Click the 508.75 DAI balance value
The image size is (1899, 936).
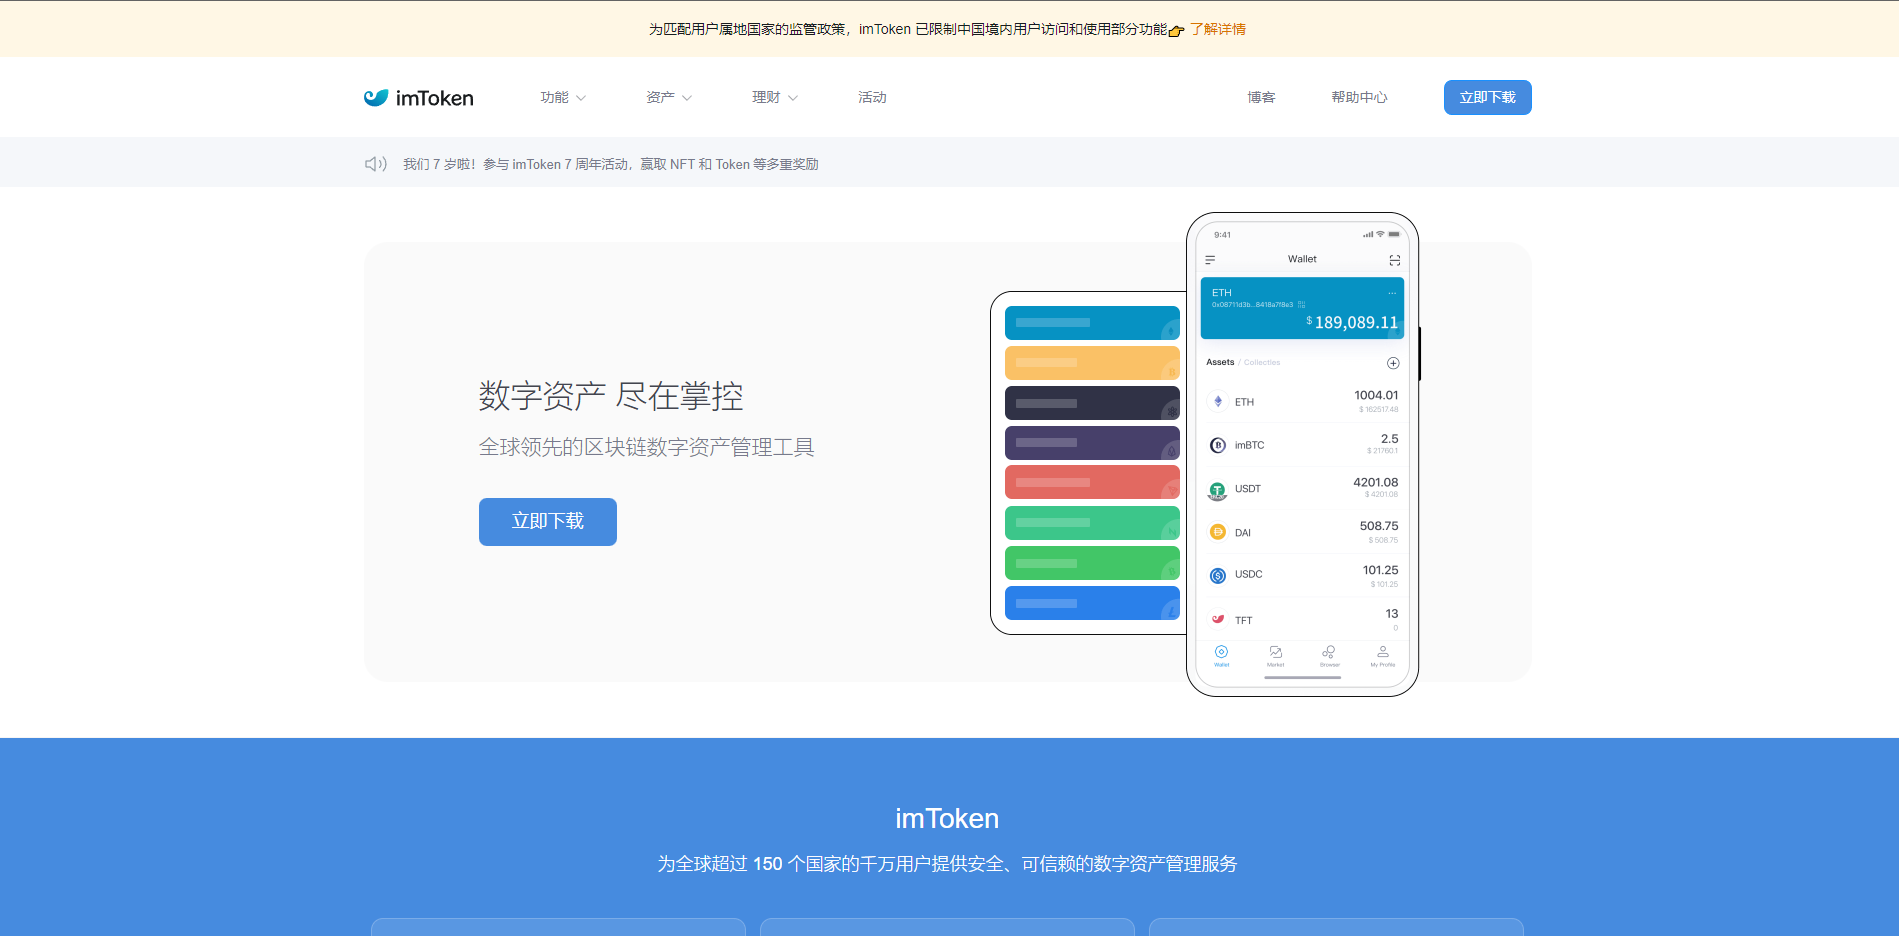1379,526
